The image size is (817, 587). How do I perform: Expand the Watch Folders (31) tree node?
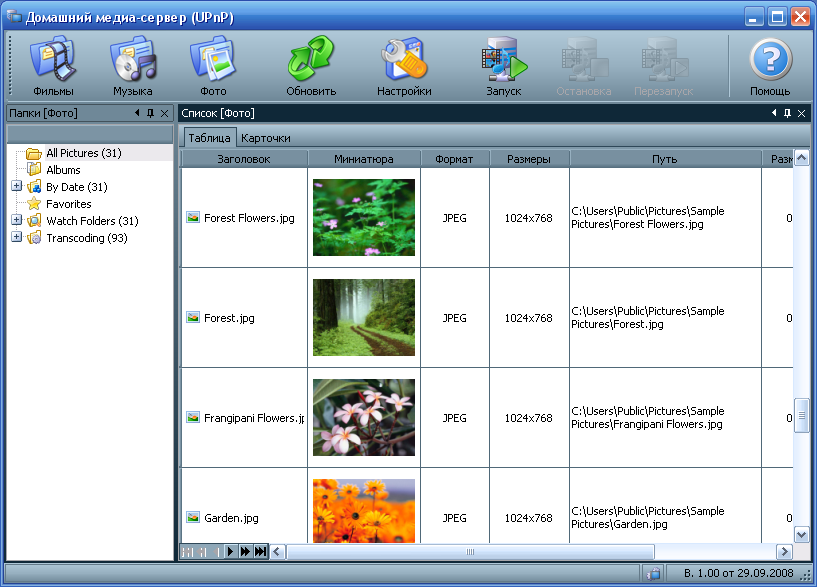17,220
